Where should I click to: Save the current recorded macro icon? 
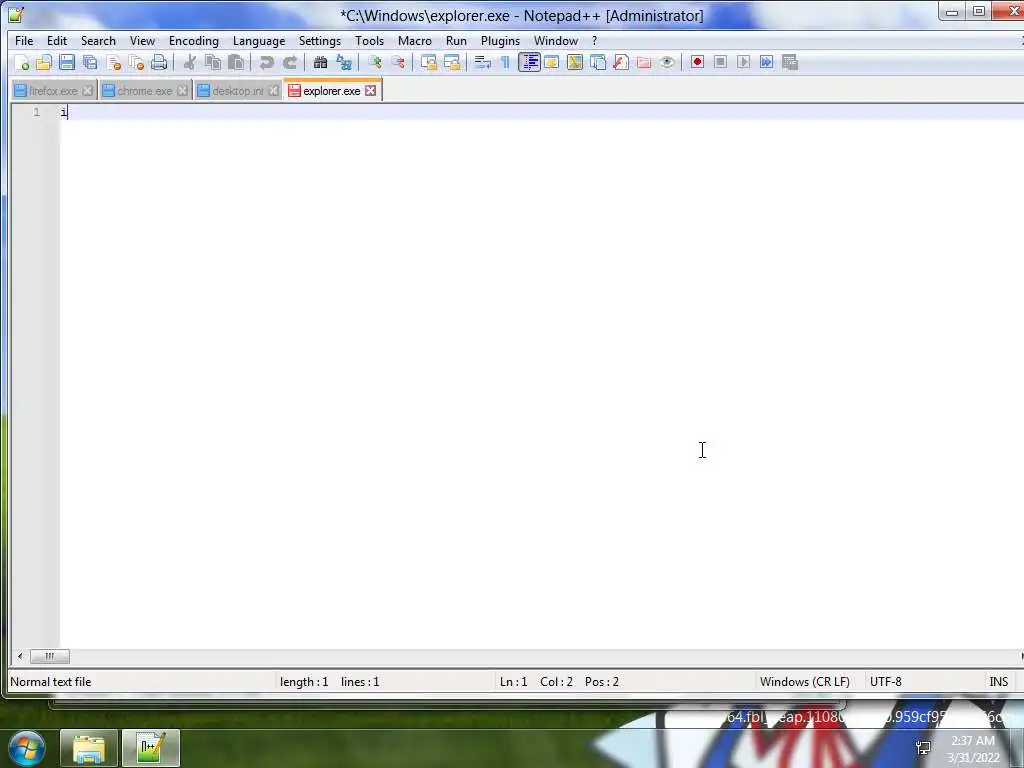(x=790, y=62)
